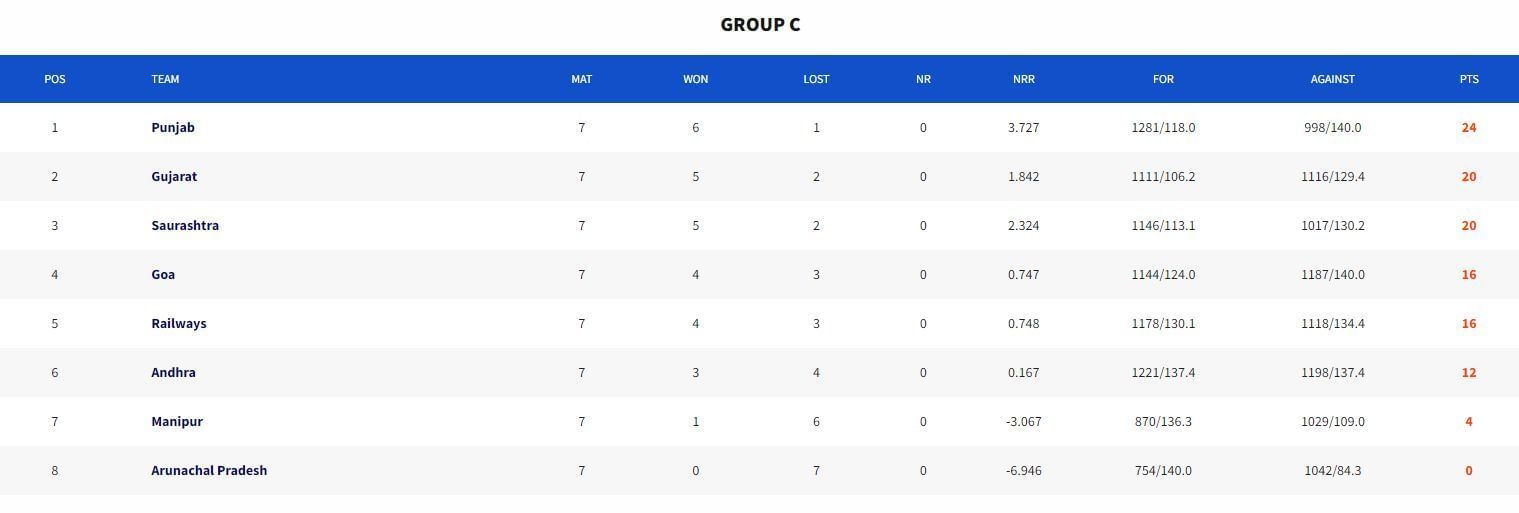Click the GROUP C heading
The width and height of the screenshot is (1519, 513).
click(760, 25)
